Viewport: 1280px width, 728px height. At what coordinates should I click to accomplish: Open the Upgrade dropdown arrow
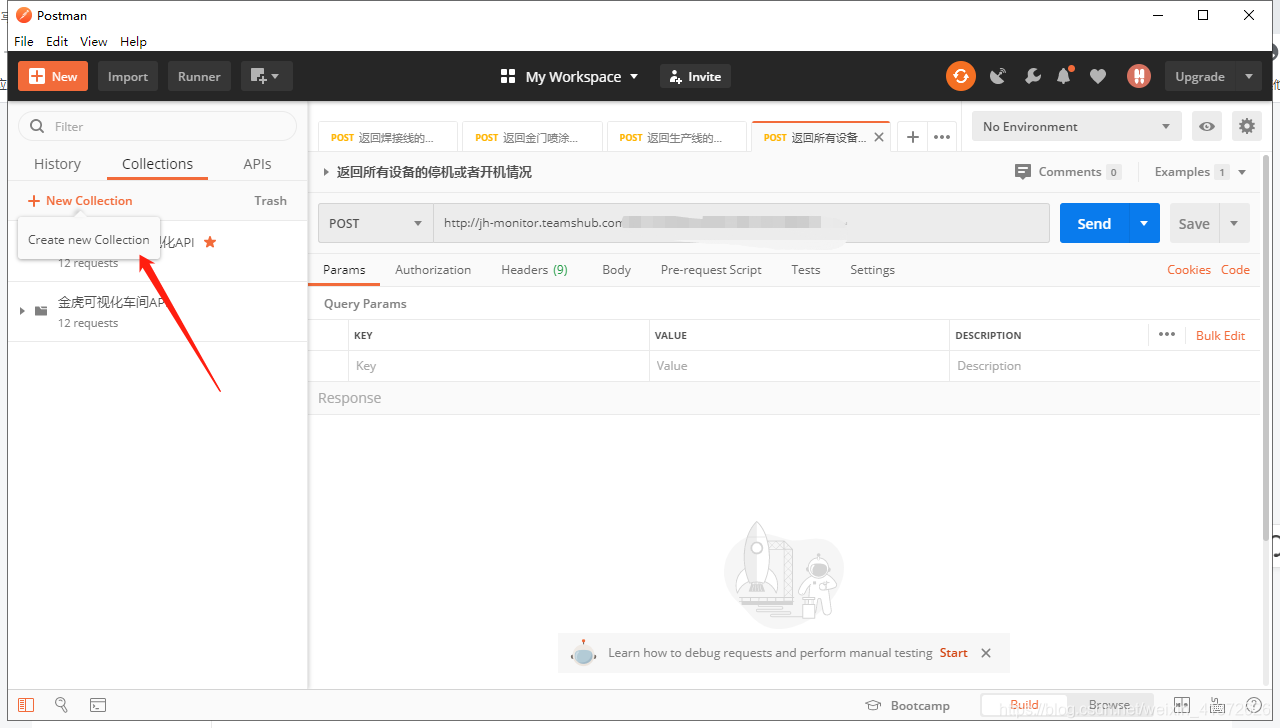1248,76
